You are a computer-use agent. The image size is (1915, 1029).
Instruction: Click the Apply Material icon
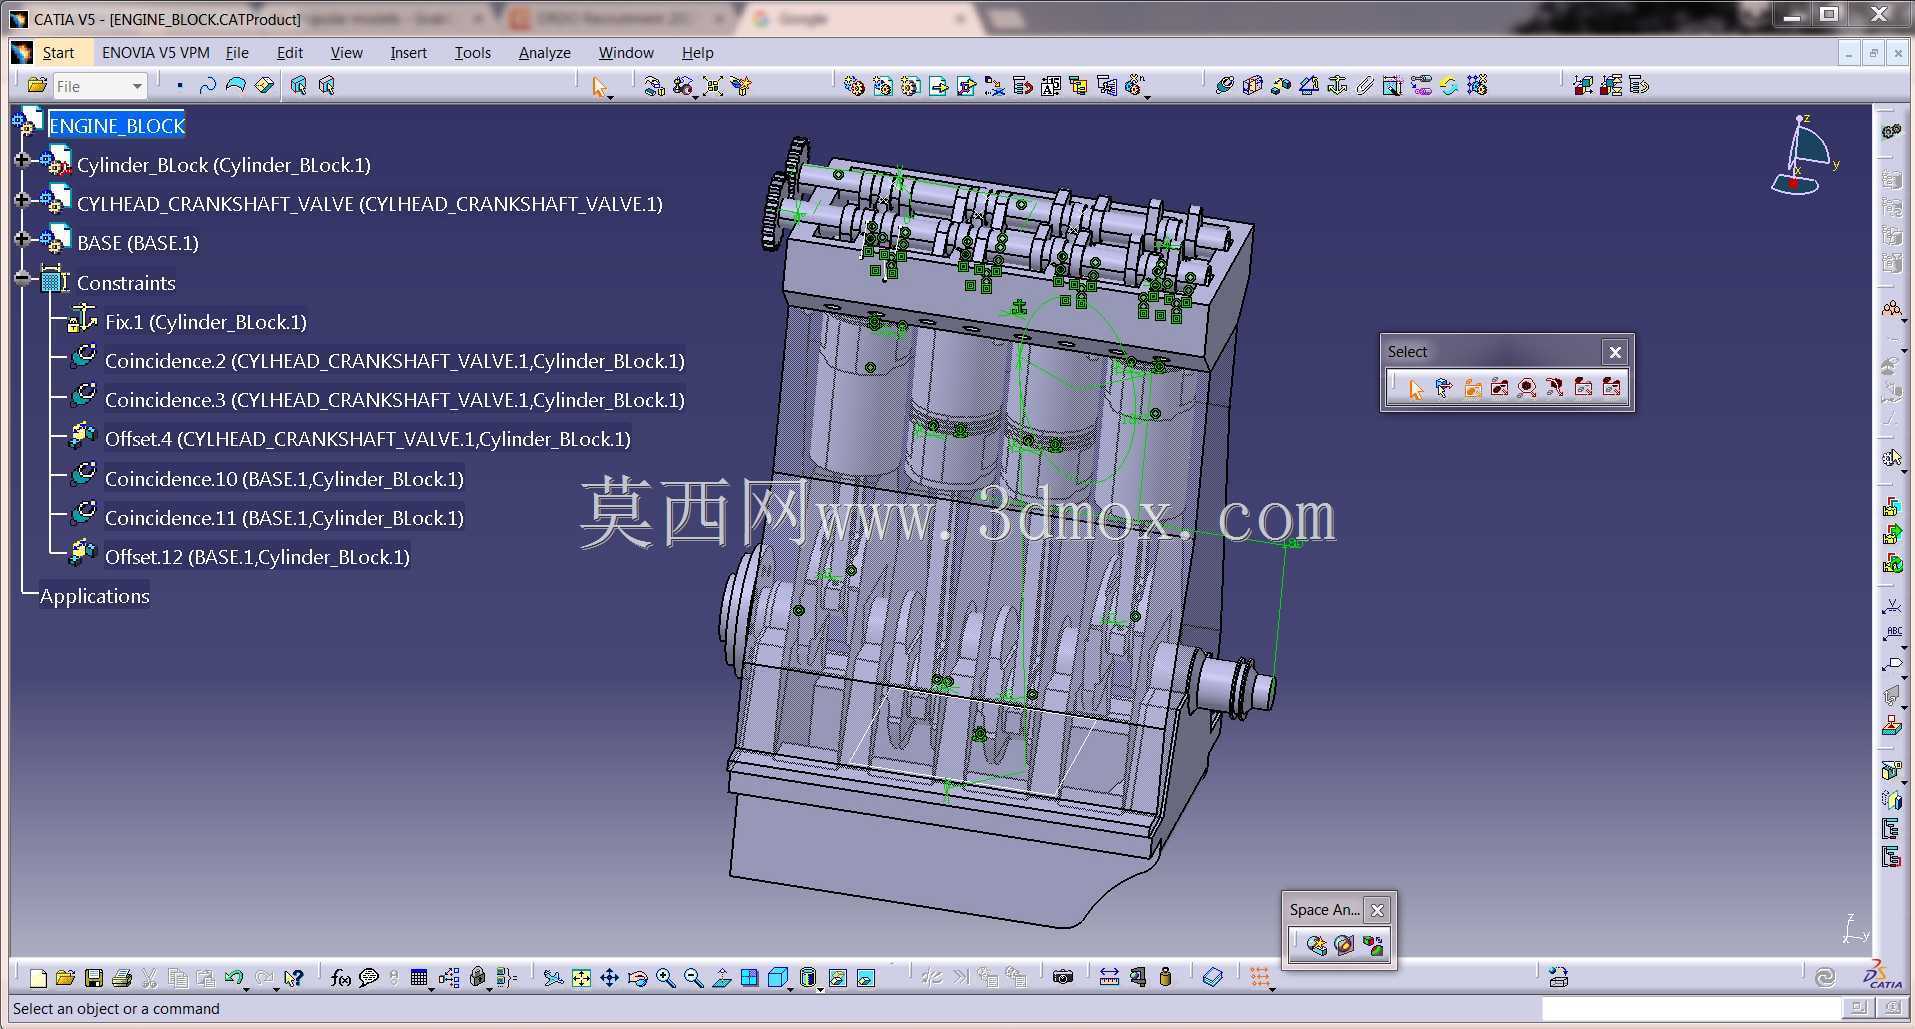[x=1213, y=978]
